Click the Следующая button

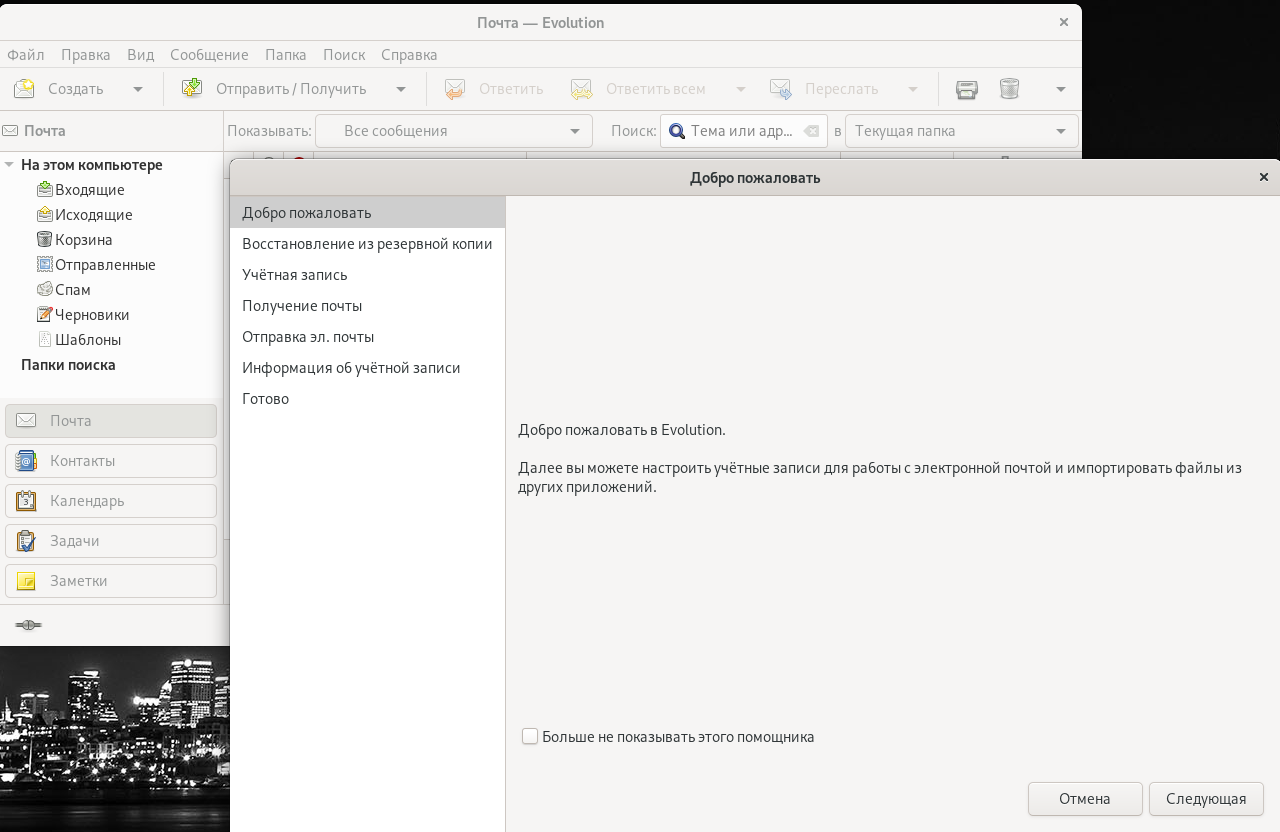coord(1206,799)
